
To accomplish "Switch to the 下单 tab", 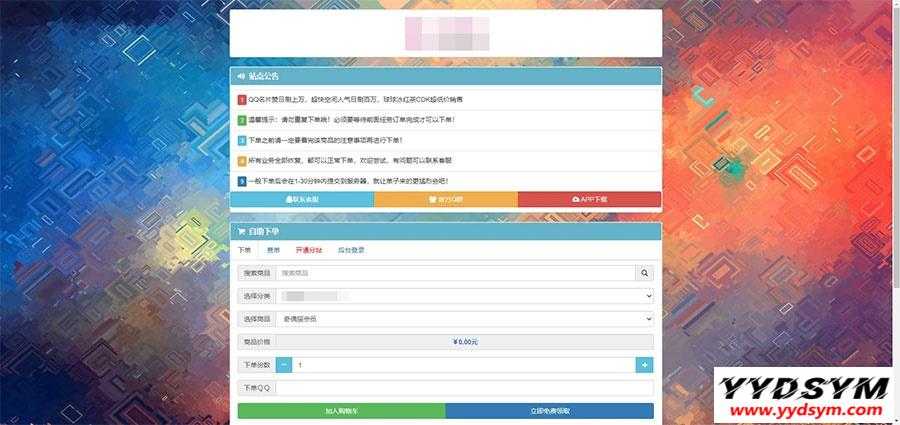I will click(x=243, y=250).
